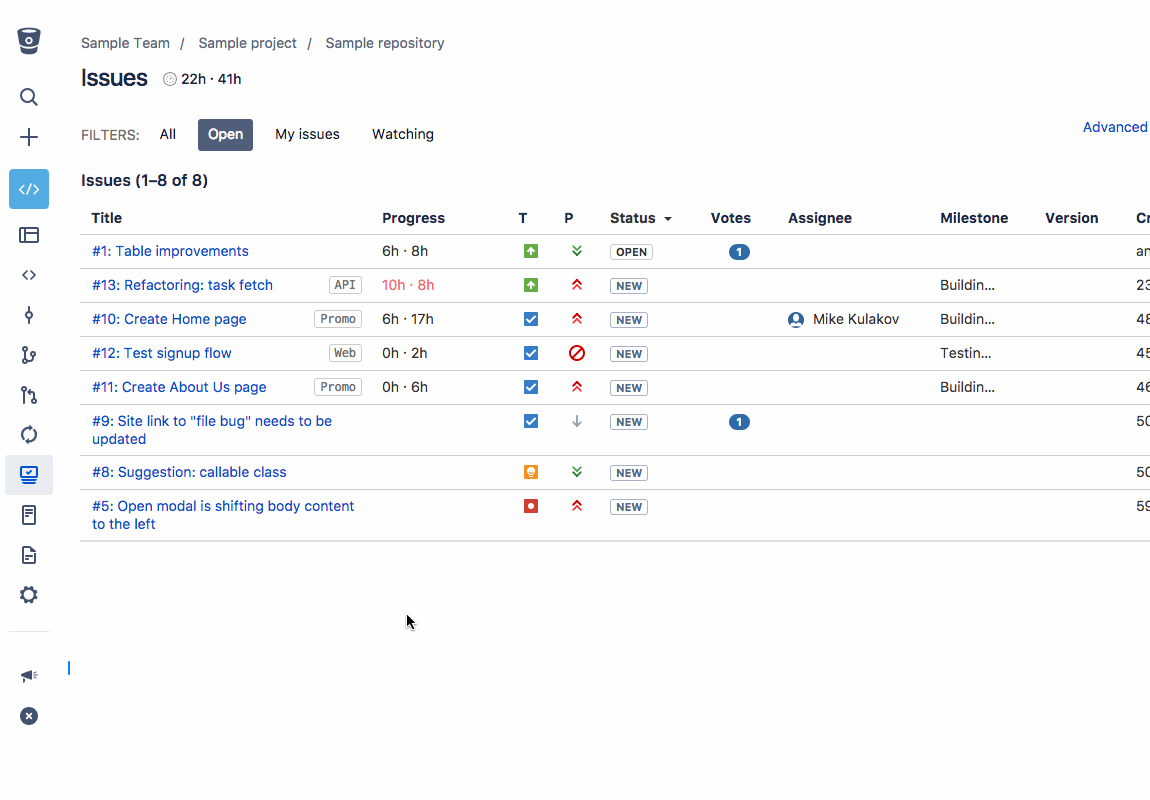
Task: Open the Bitbucket home via logo icon
Action: tap(29, 41)
